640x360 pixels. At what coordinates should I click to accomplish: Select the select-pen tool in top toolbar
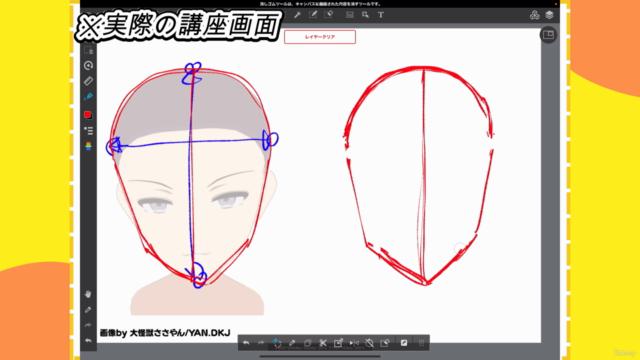[x=313, y=15]
